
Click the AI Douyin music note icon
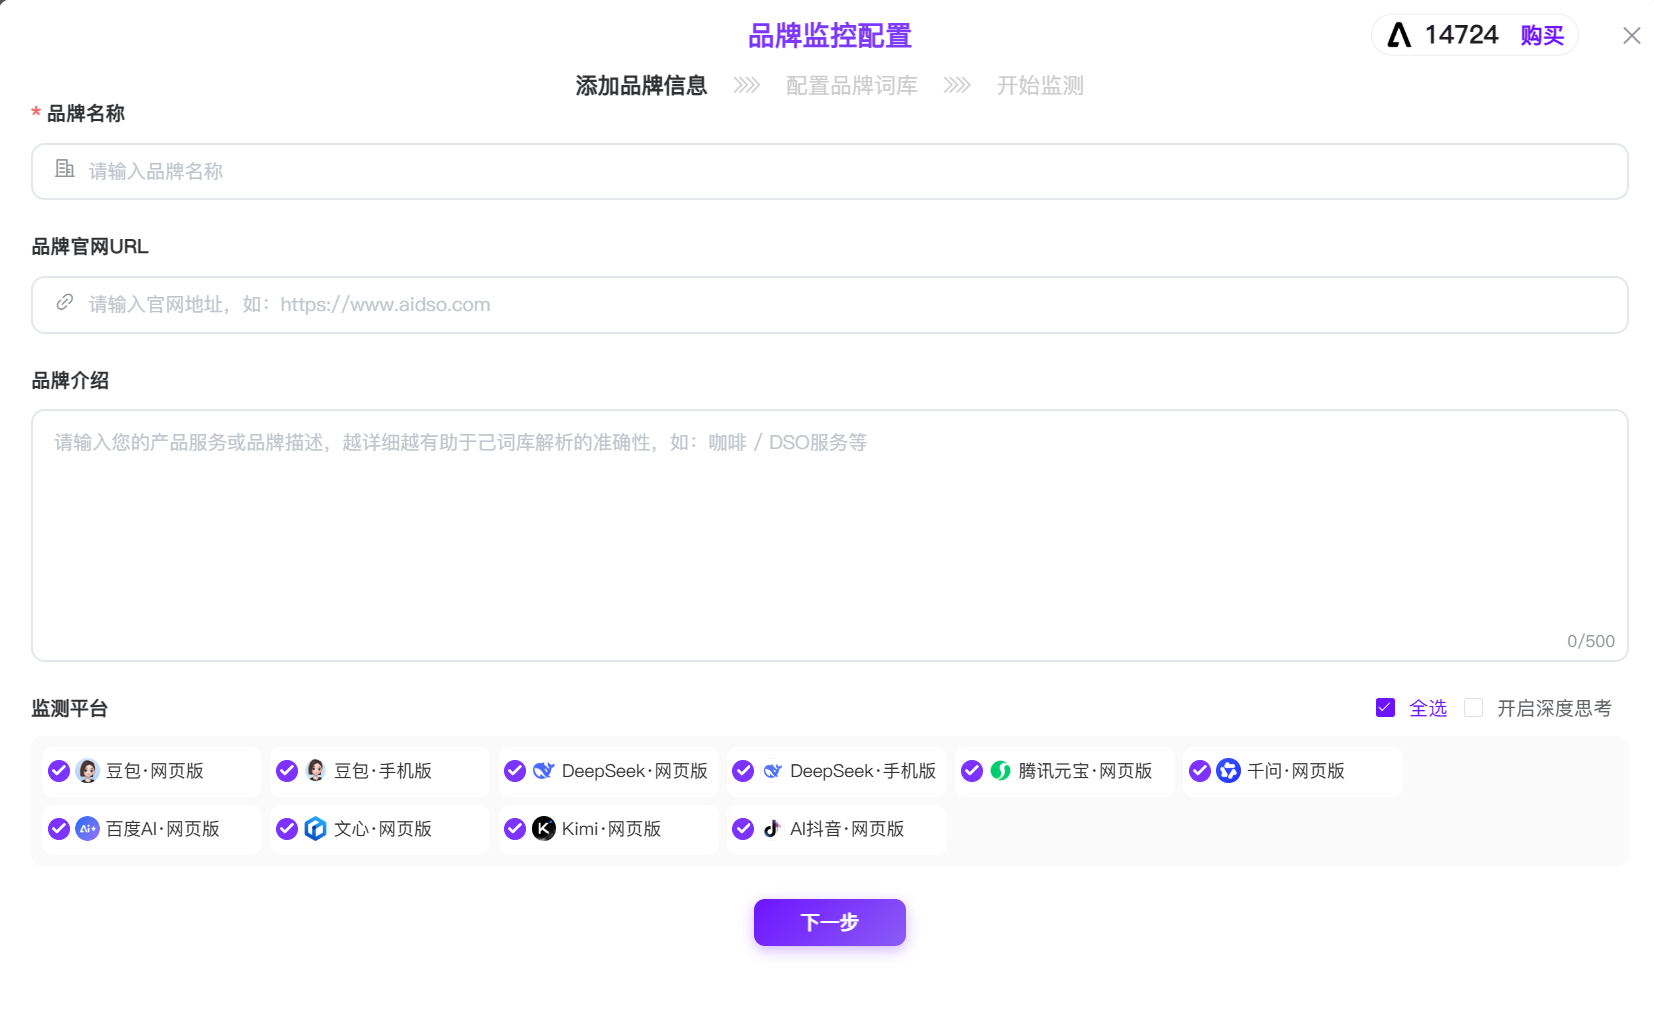coord(771,829)
